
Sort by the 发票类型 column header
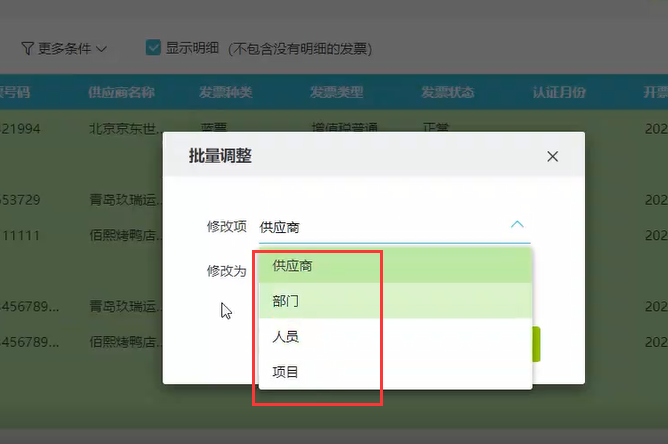[x=336, y=92]
